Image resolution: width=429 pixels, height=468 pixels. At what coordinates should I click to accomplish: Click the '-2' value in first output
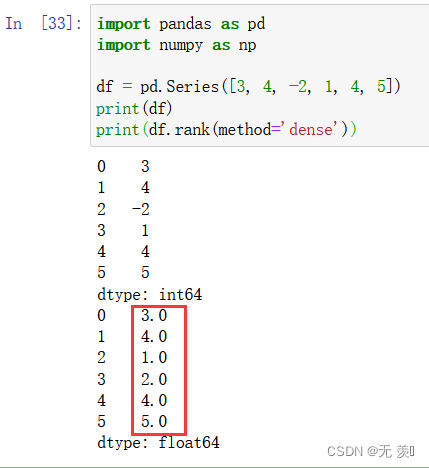141,210
